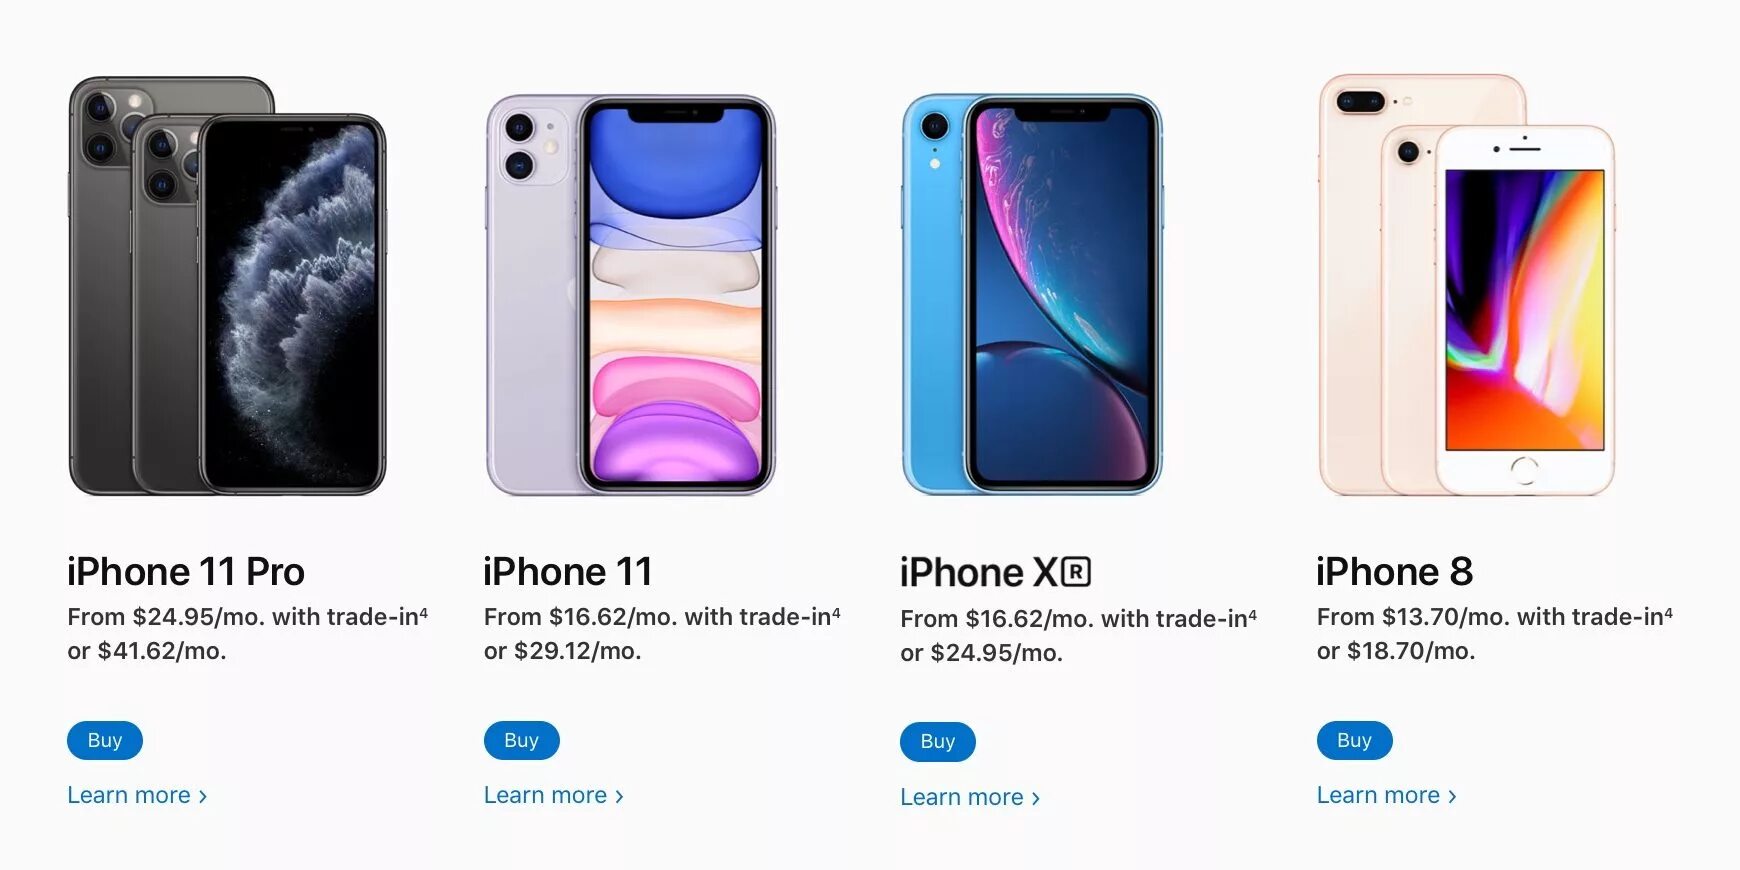The height and width of the screenshot is (870, 1740).
Task: Click the iPhone 8 heading
Action: (x=1395, y=572)
